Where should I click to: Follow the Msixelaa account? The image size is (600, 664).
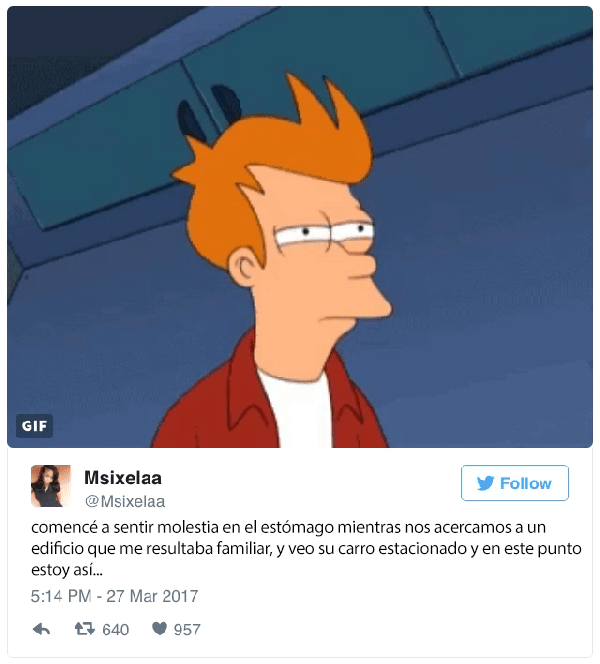coord(514,483)
